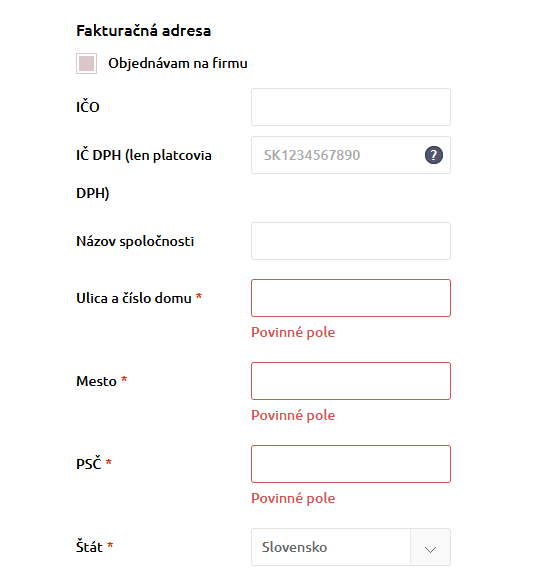
Task: Click "Povinné pole" error under Ulica field
Action: pos(293,332)
